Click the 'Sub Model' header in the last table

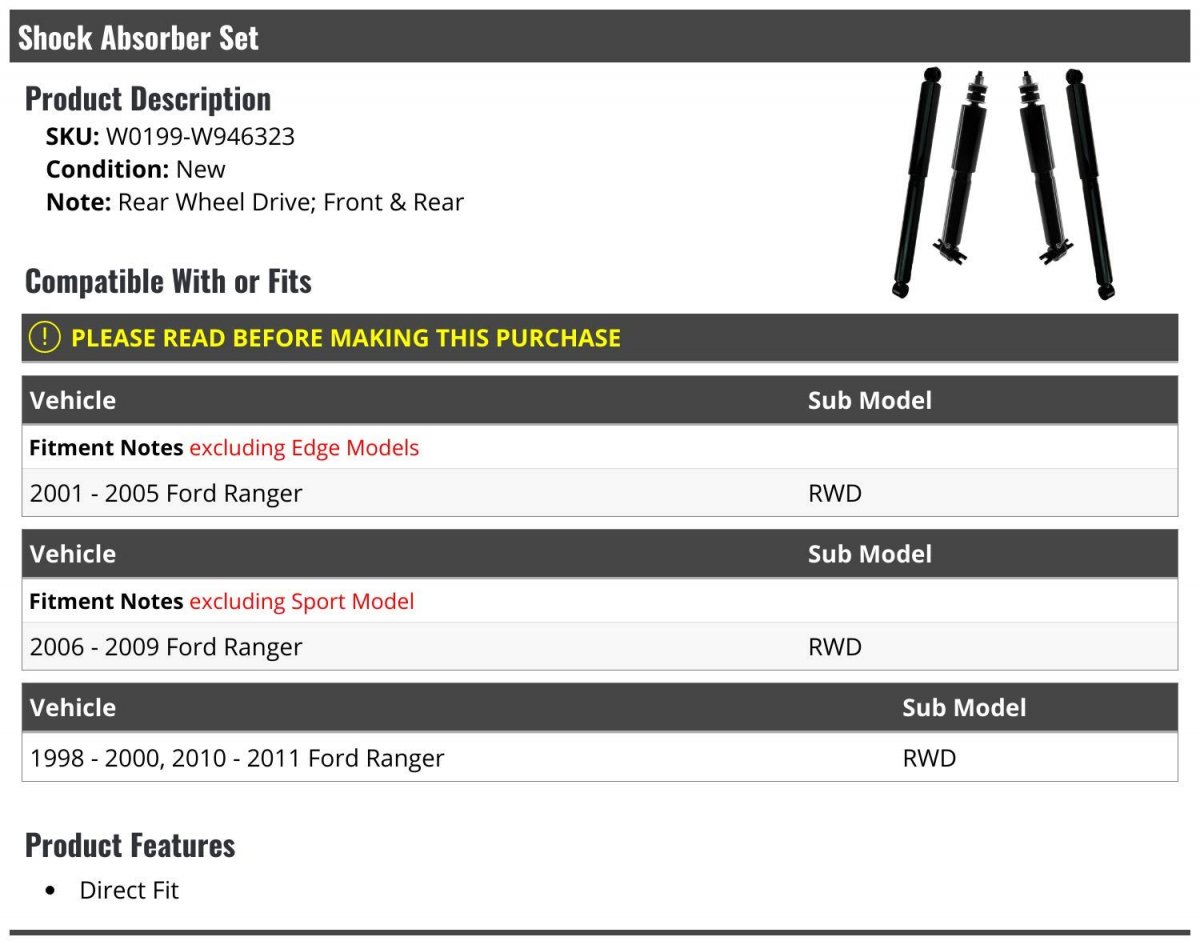(963, 708)
